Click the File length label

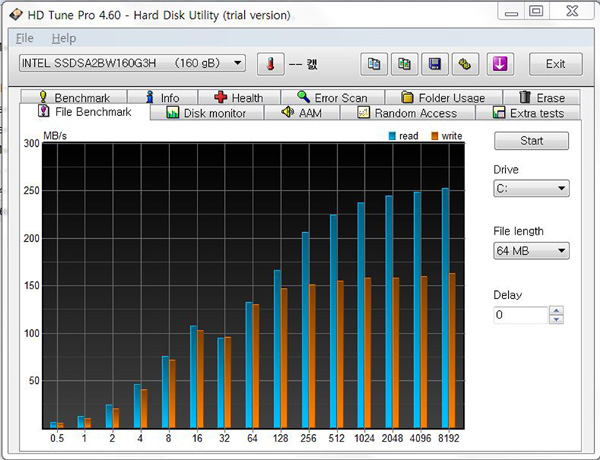pos(518,231)
